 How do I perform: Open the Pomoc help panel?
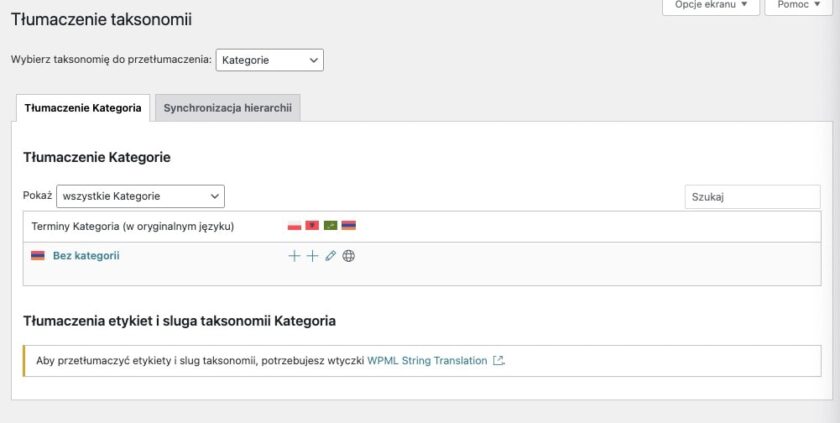pos(798,5)
